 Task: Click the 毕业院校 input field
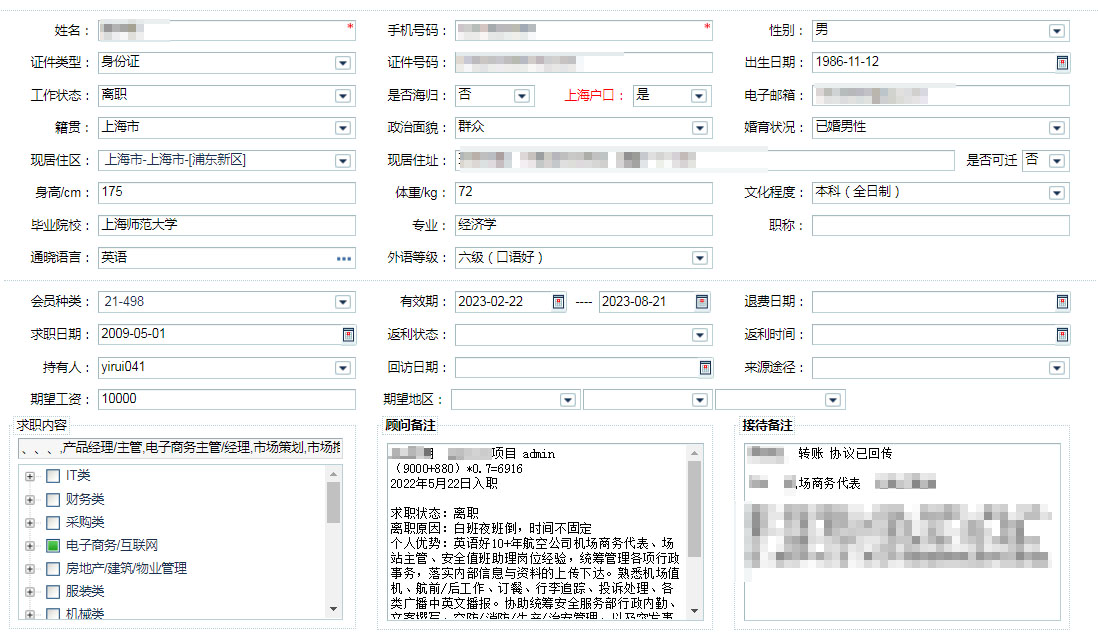pos(227,225)
